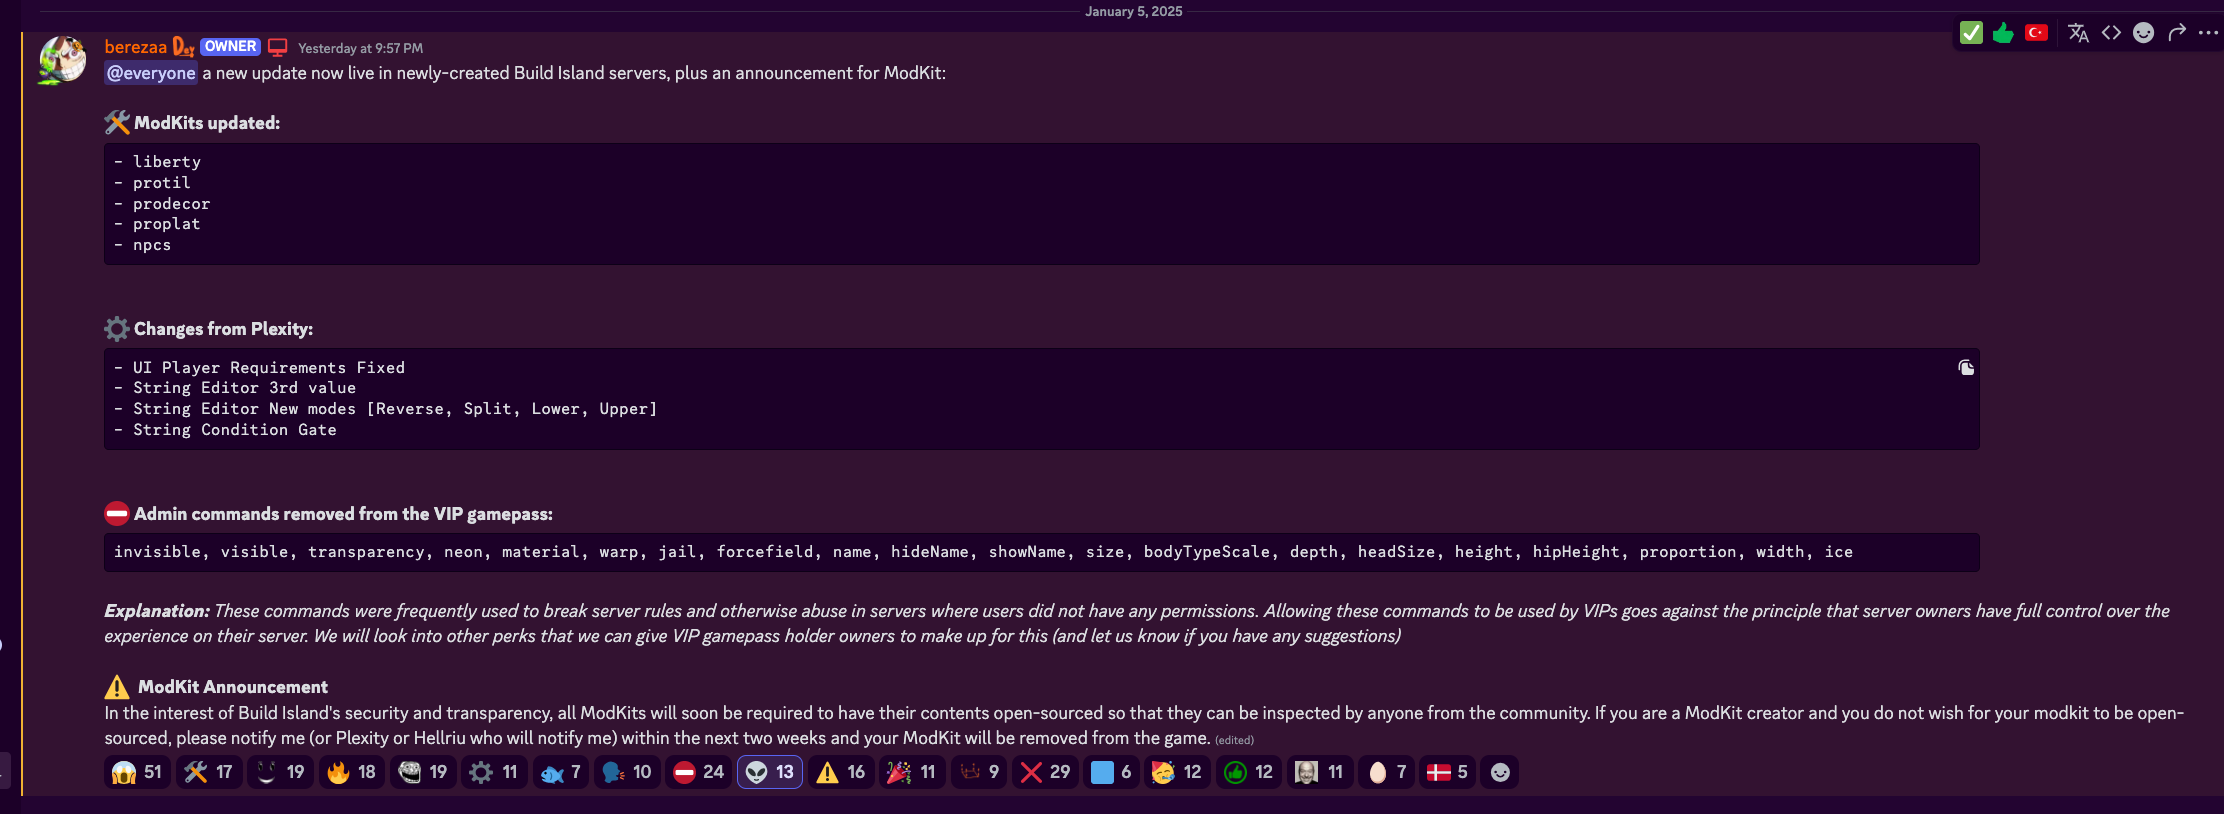Click the Changes from Plexity heading

coord(223,329)
